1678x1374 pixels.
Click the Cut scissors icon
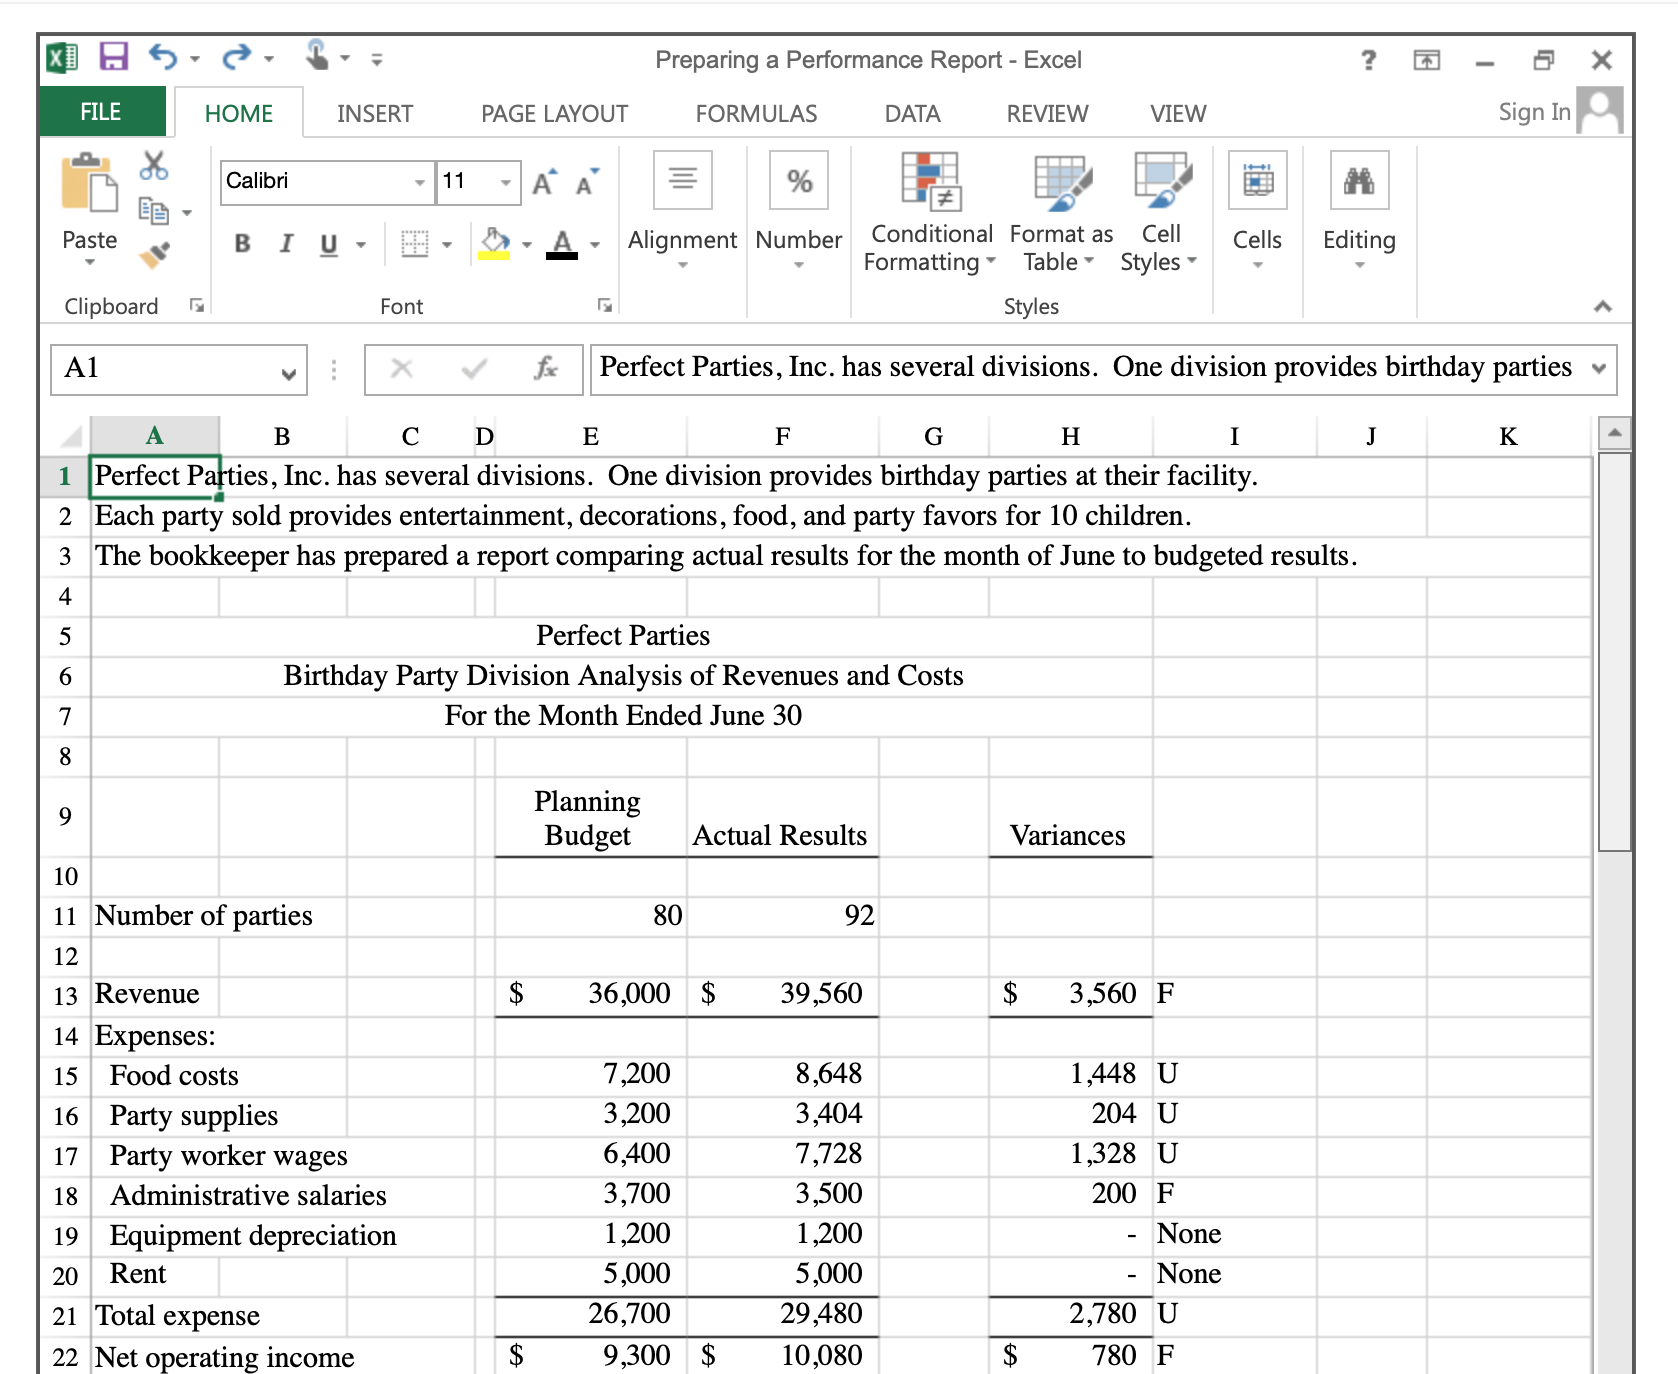152,162
